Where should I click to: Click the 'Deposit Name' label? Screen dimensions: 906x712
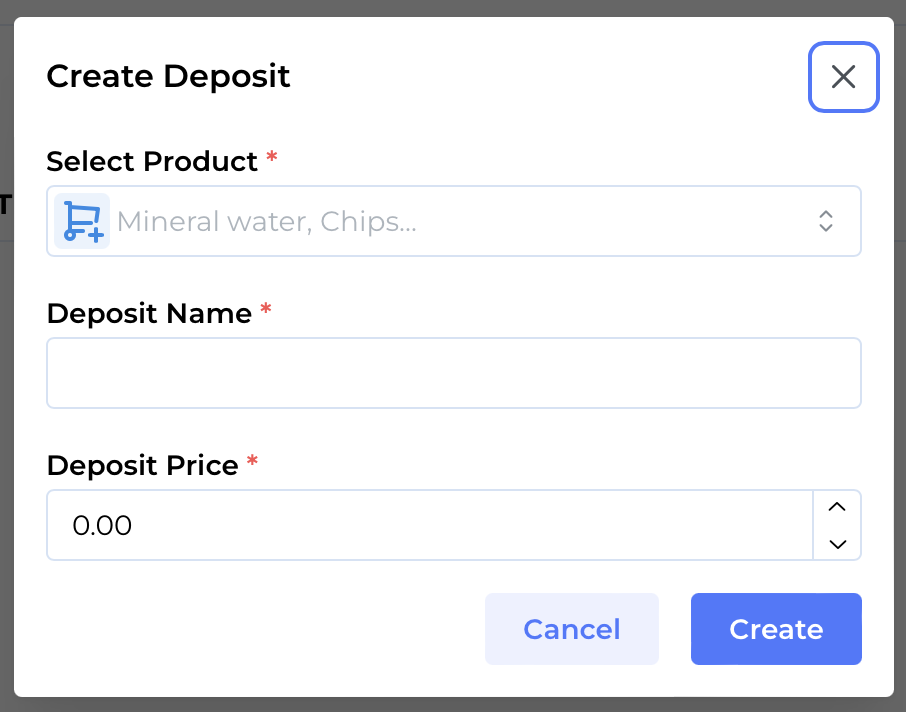click(149, 313)
